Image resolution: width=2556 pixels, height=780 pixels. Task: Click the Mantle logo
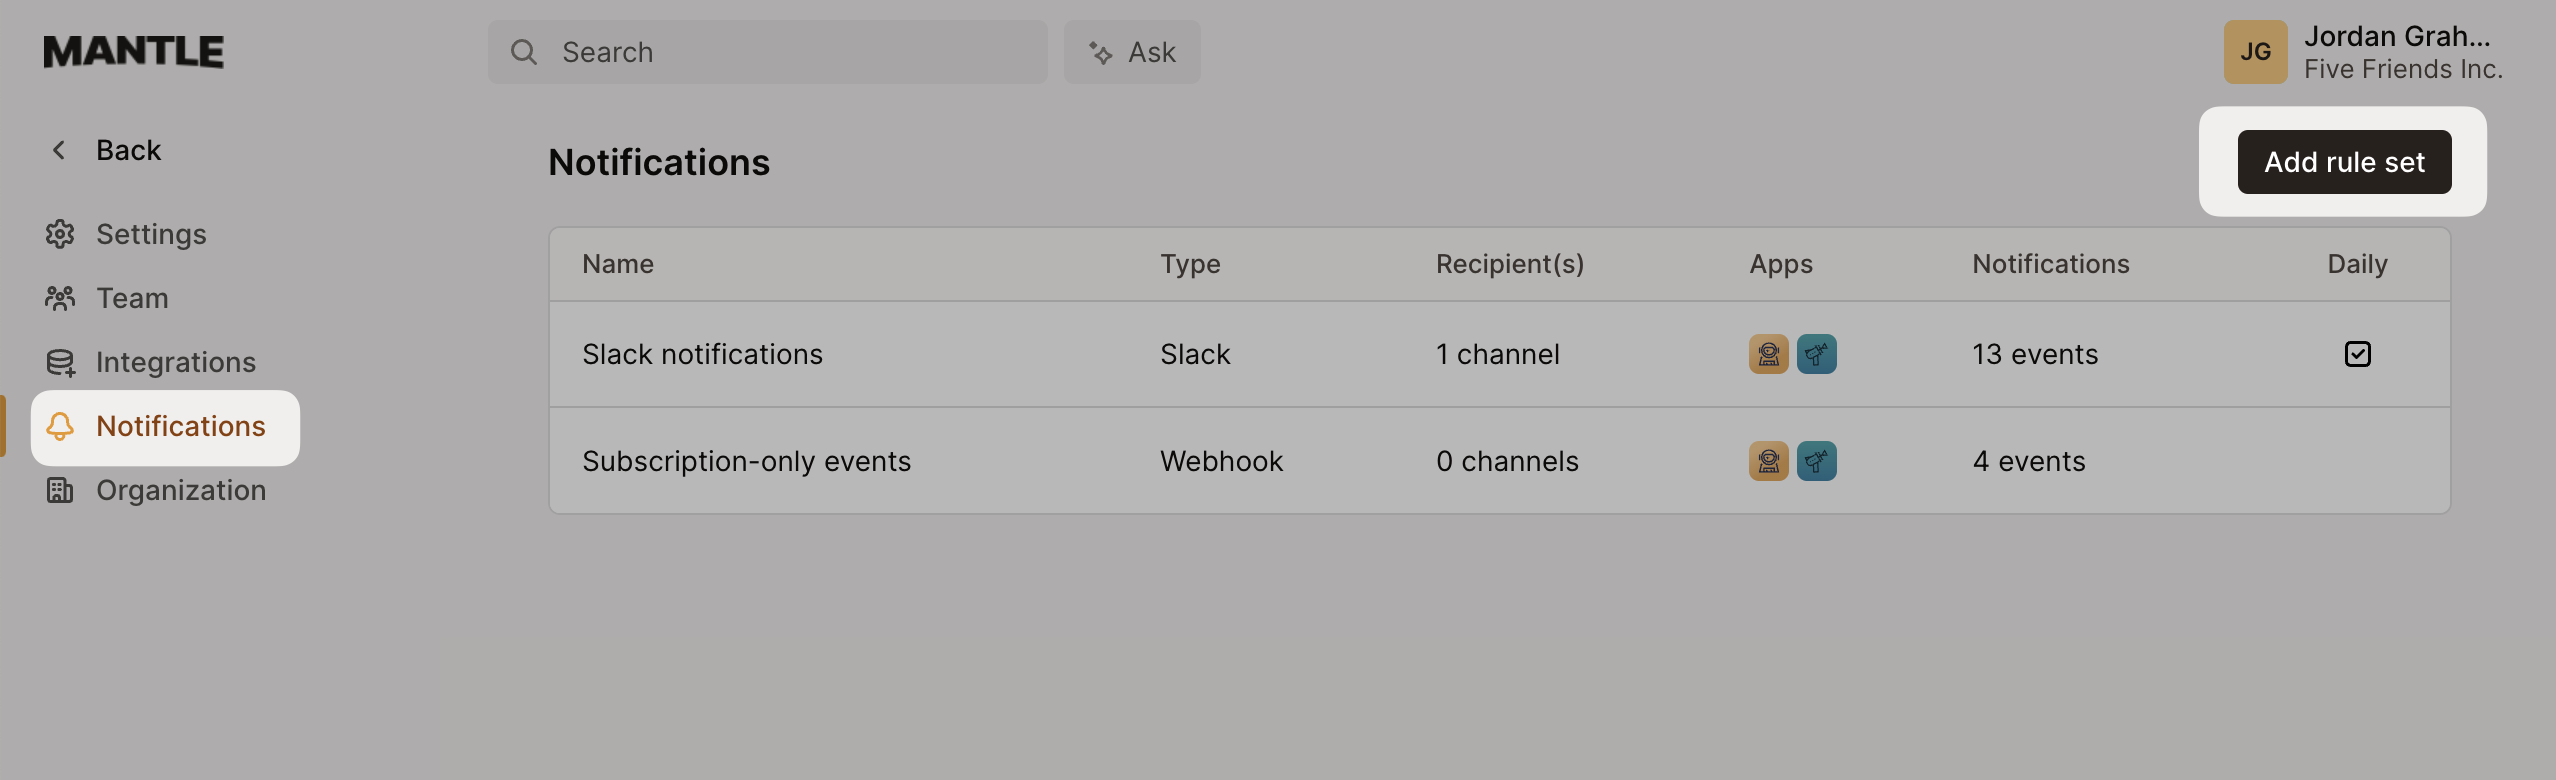pyautogui.click(x=133, y=52)
